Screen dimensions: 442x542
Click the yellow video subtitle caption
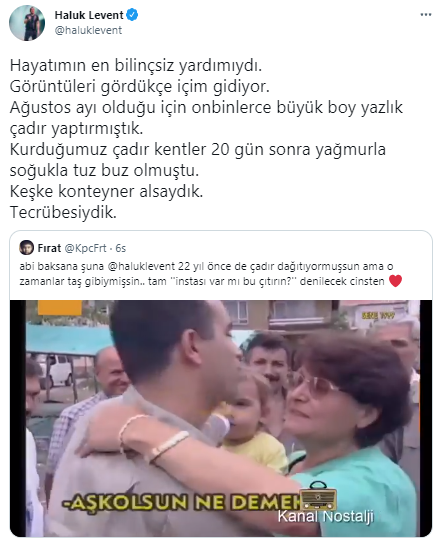point(182,503)
